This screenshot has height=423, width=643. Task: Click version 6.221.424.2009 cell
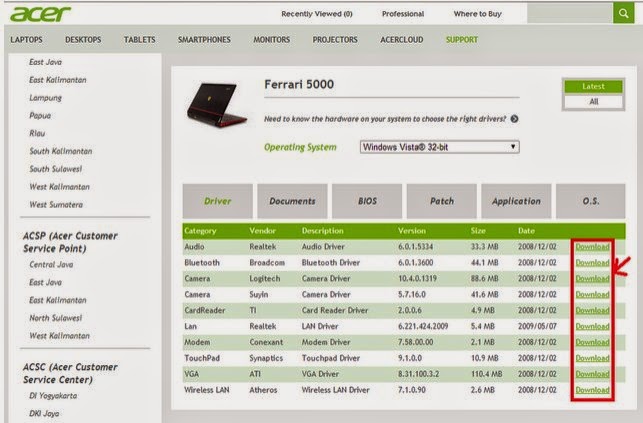(423, 327)
